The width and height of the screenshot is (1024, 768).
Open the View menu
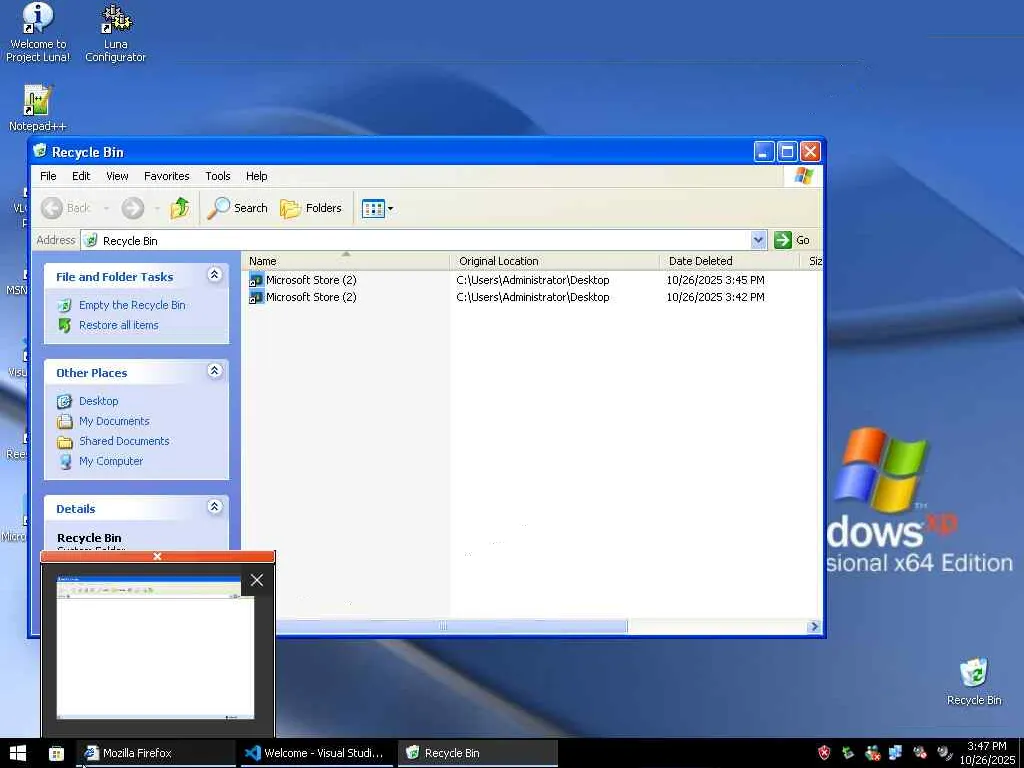tap(117, 176)
